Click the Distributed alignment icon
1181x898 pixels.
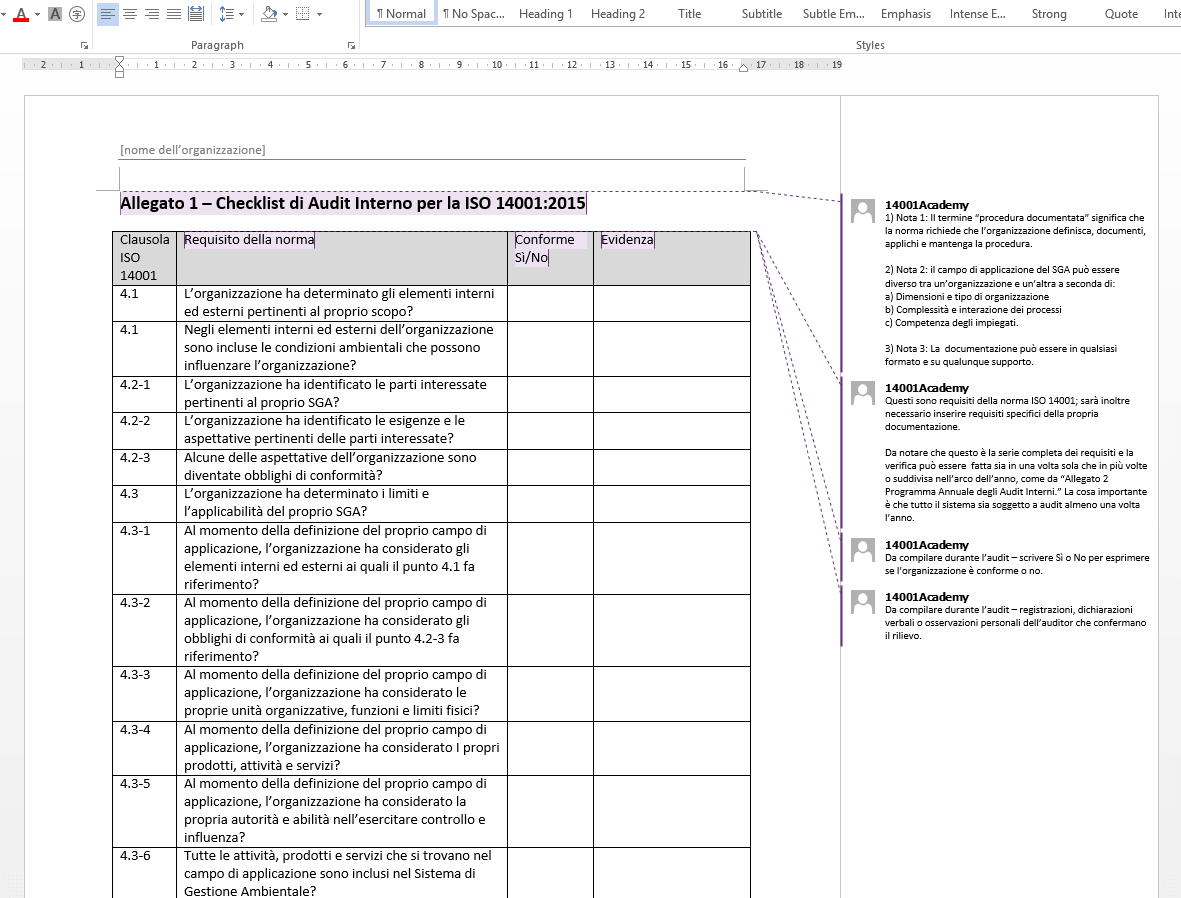(196, 14)
